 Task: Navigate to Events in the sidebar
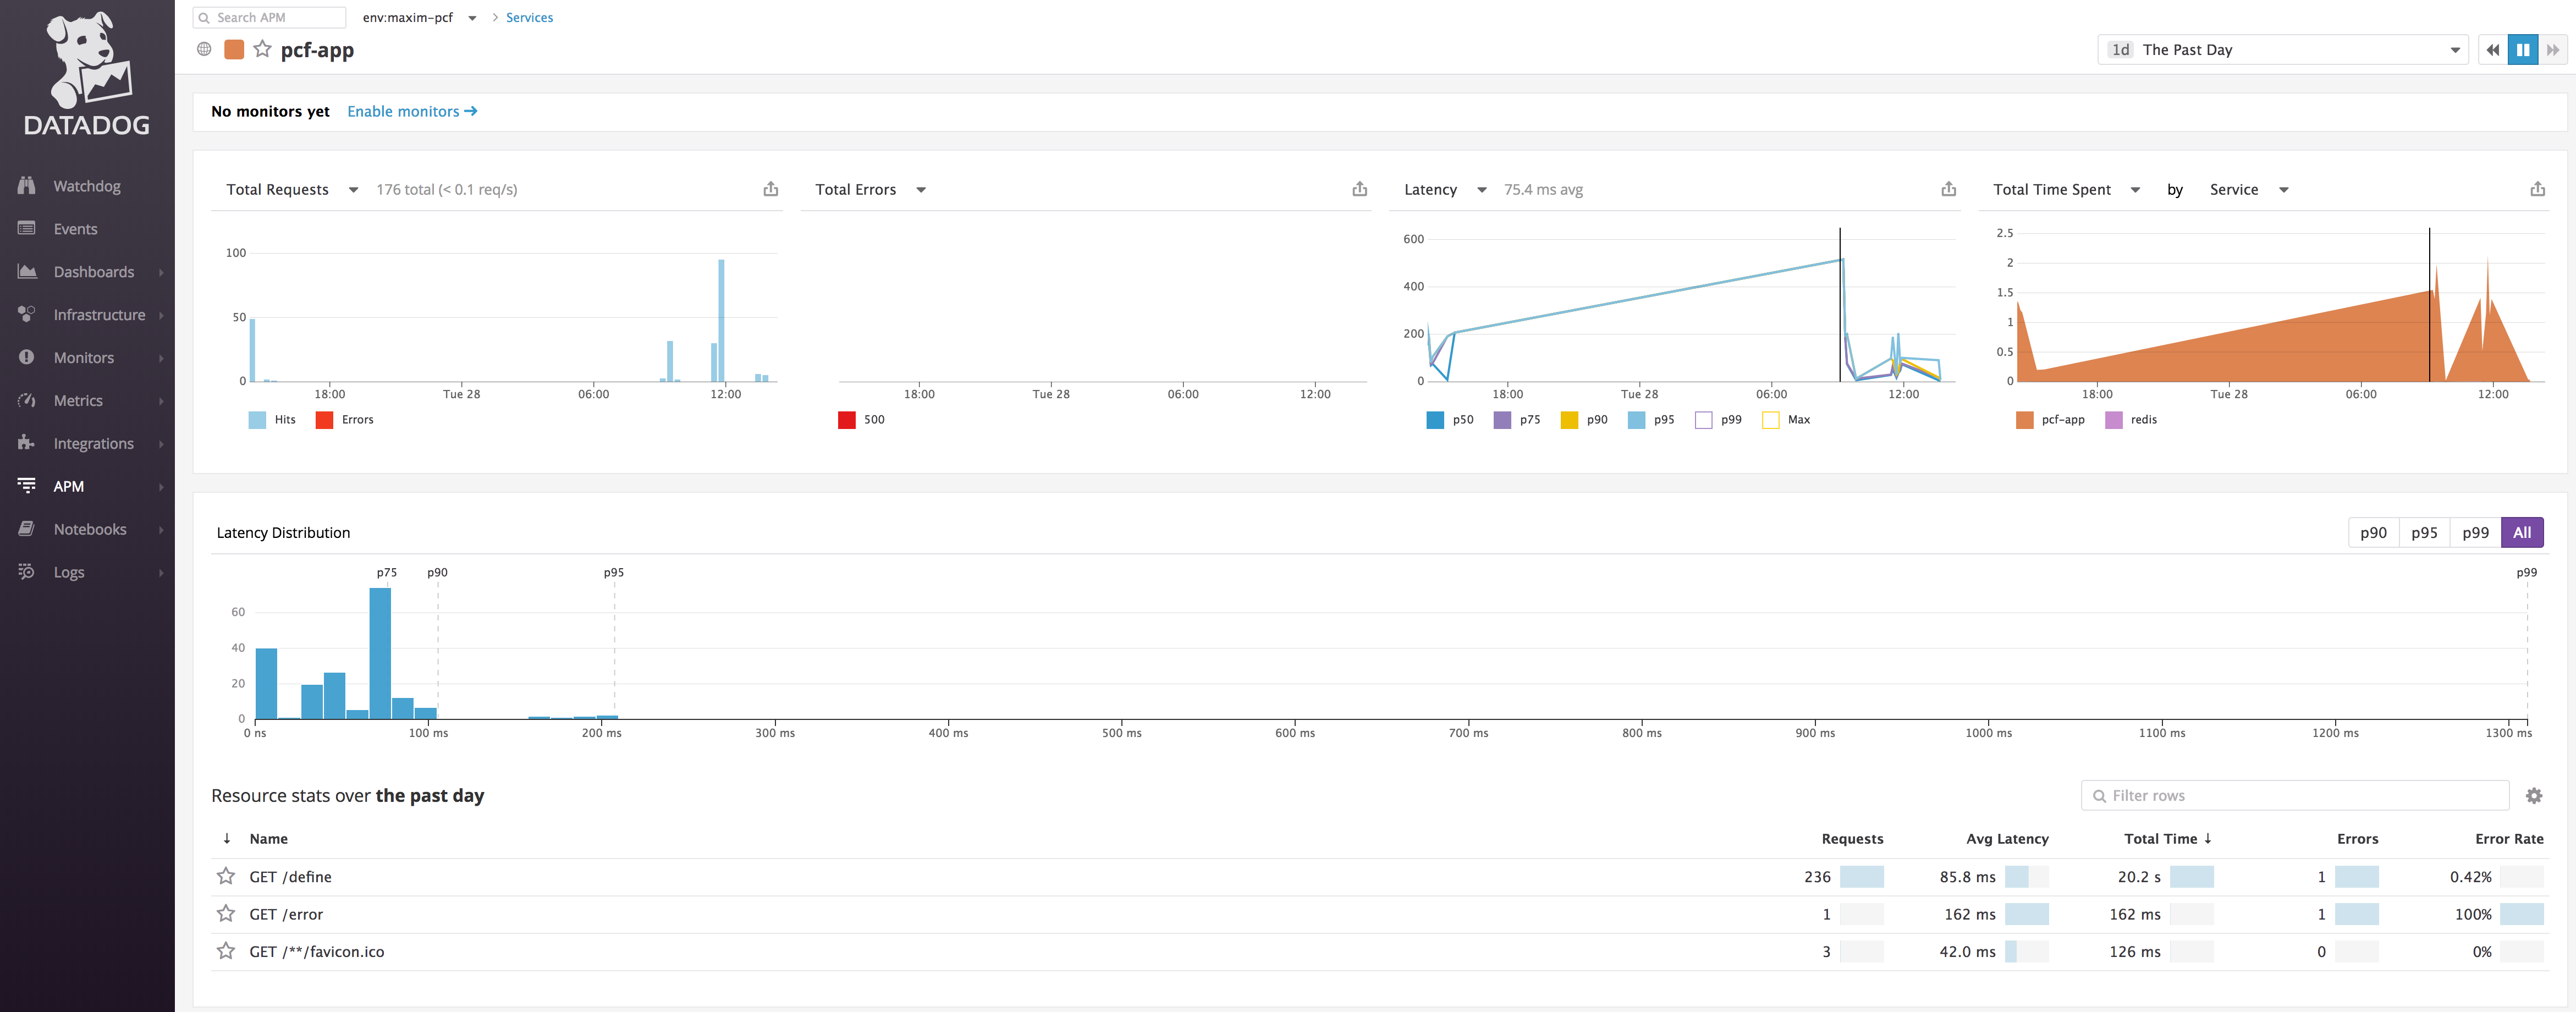click(x=75, y=228)
